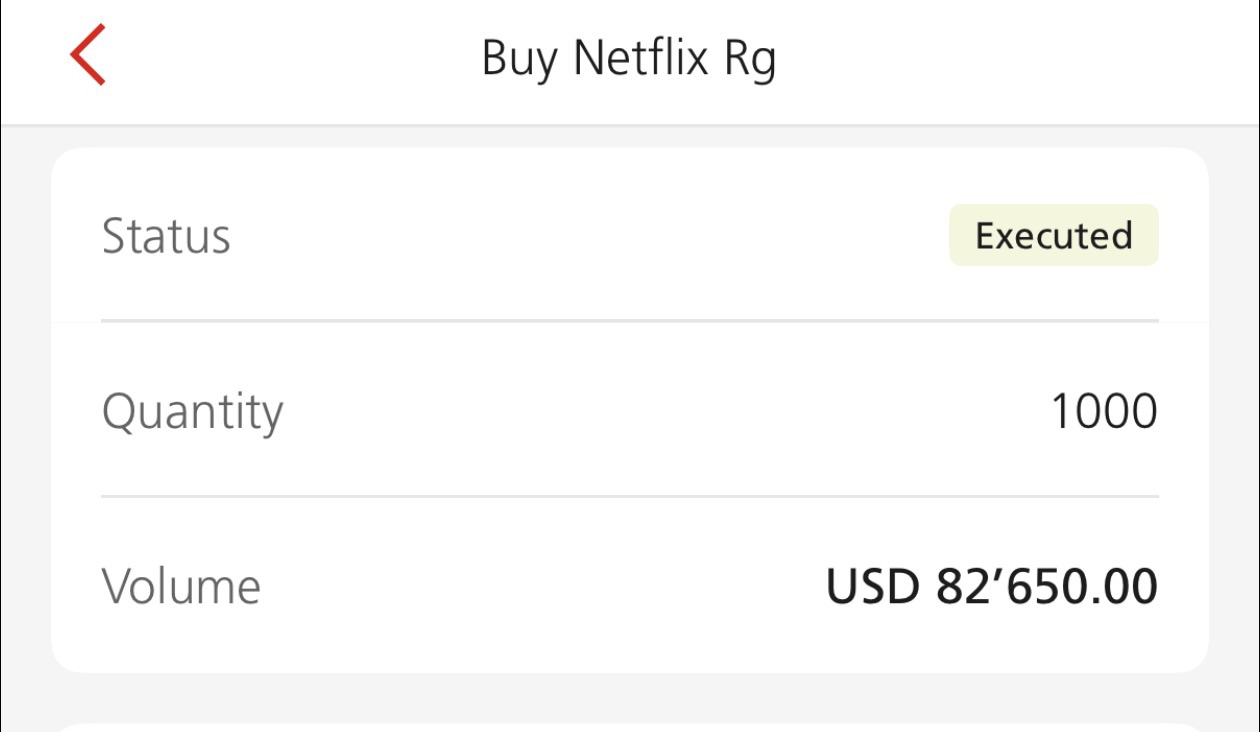The image size is (1260, 732).
Task: Click the "USD" currency code in Volume
Action: (872, 586)
